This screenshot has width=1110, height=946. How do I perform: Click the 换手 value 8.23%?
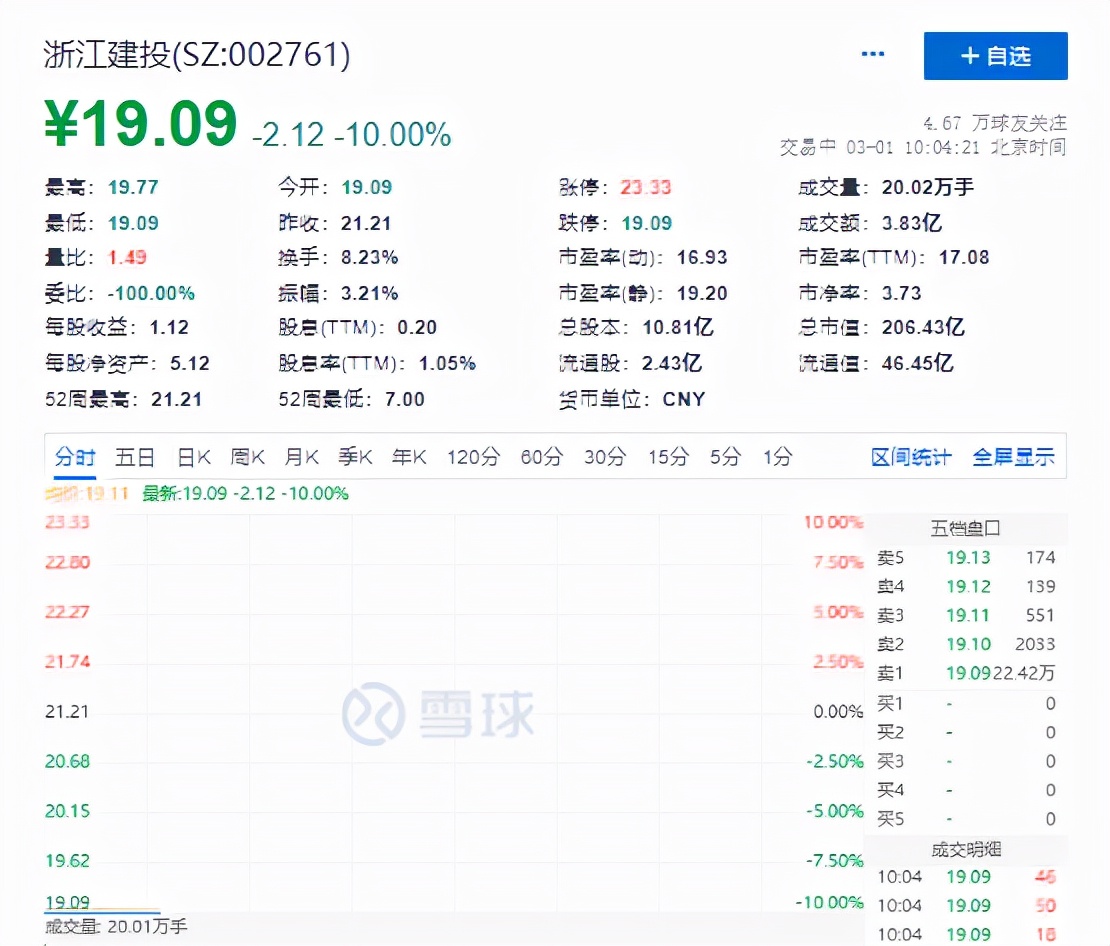click(x=370, y=258)
